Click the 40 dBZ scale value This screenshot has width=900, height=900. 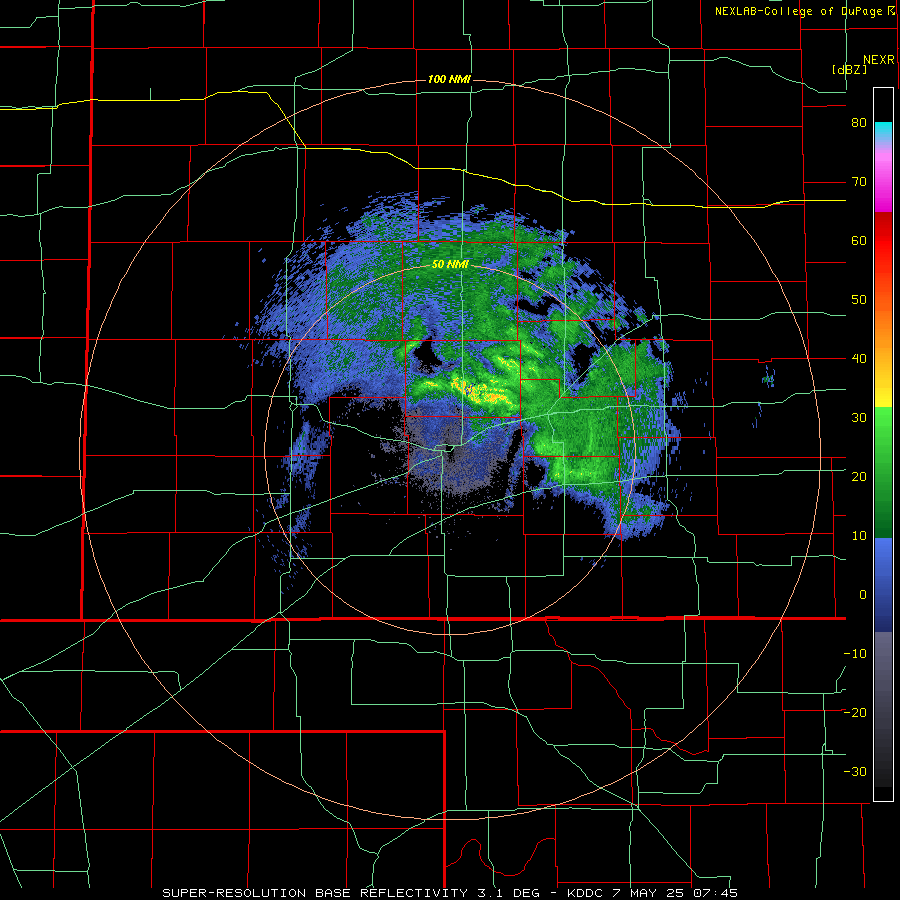(x=859, y=359)
